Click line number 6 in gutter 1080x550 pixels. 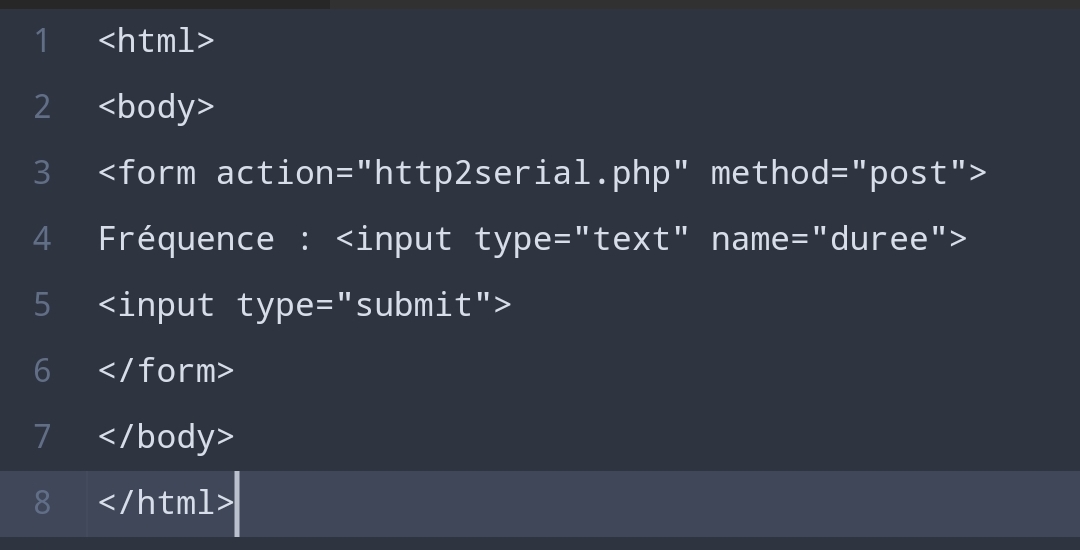pos(42,372)
